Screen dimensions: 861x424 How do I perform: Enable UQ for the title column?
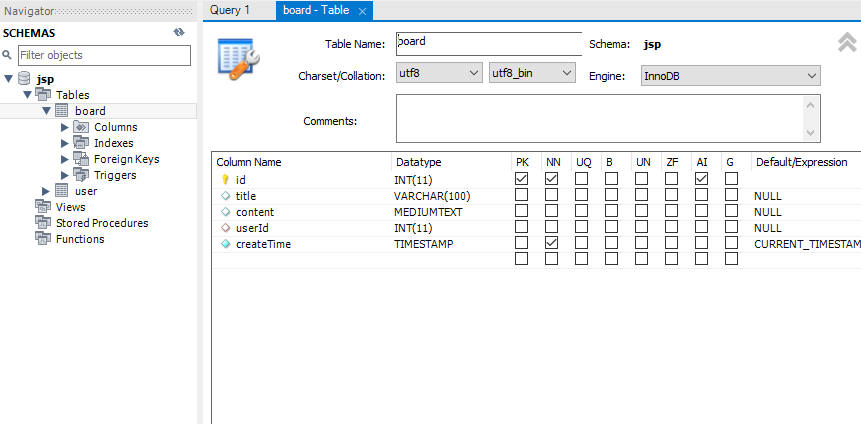tap(582, 194)
